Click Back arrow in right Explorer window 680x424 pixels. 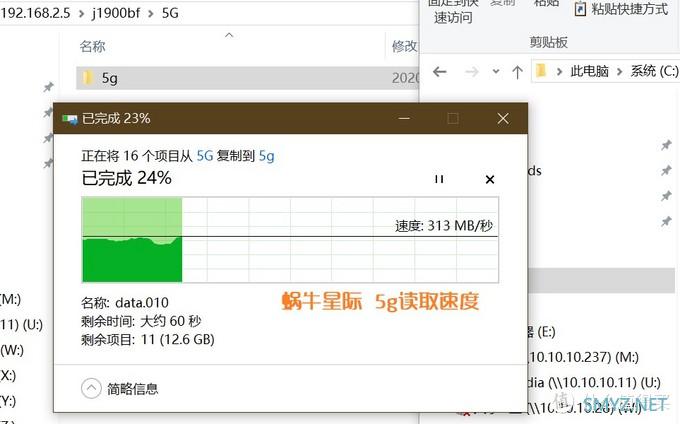[x=440, y=72]
